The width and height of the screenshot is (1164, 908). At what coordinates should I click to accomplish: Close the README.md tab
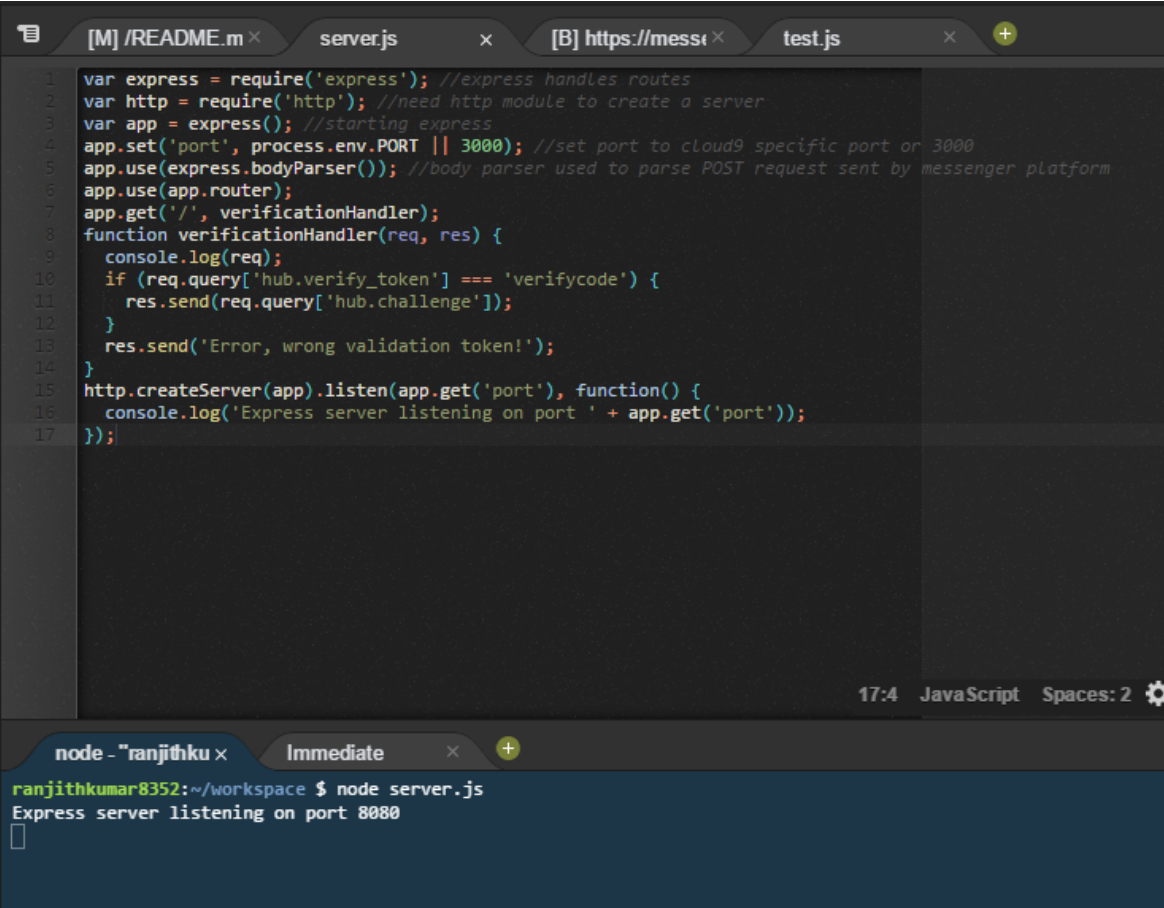point(255,37)
